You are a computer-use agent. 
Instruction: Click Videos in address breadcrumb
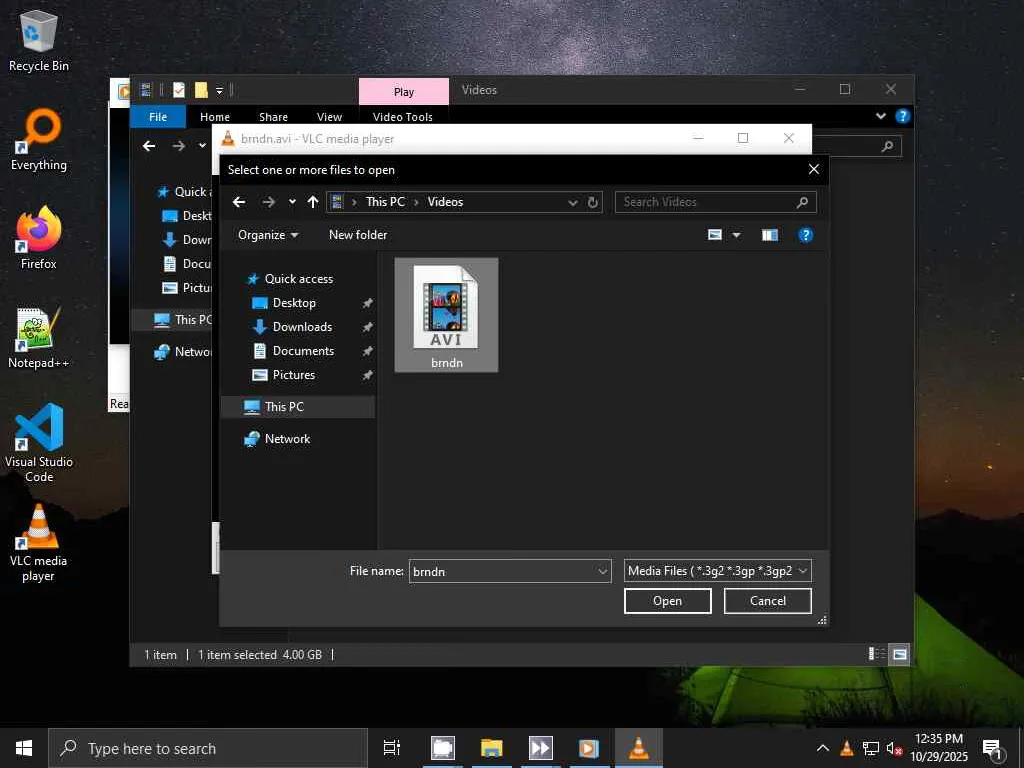click(445, 202)
